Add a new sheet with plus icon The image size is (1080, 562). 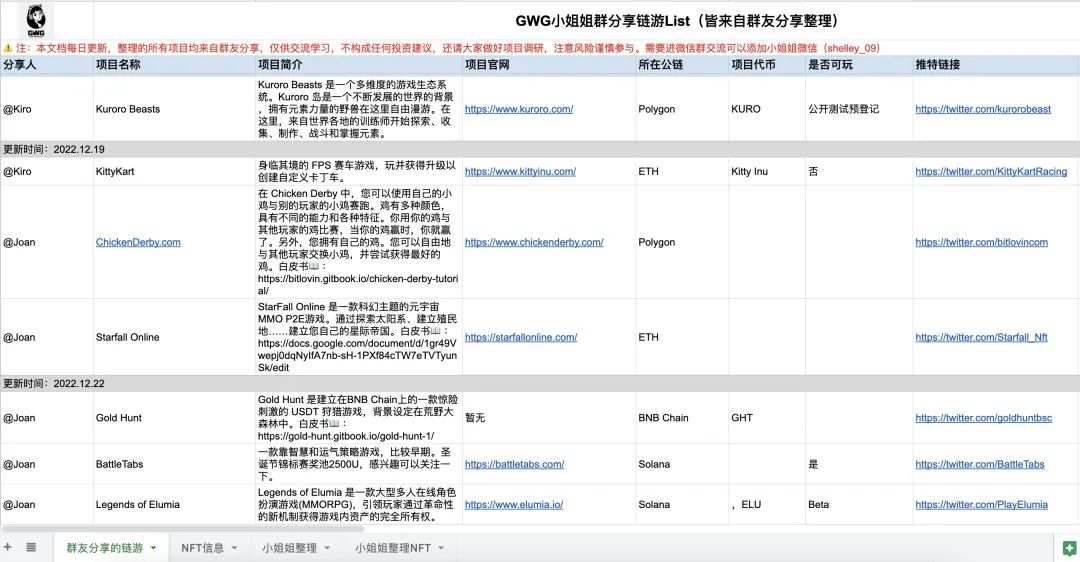[8, 548]
